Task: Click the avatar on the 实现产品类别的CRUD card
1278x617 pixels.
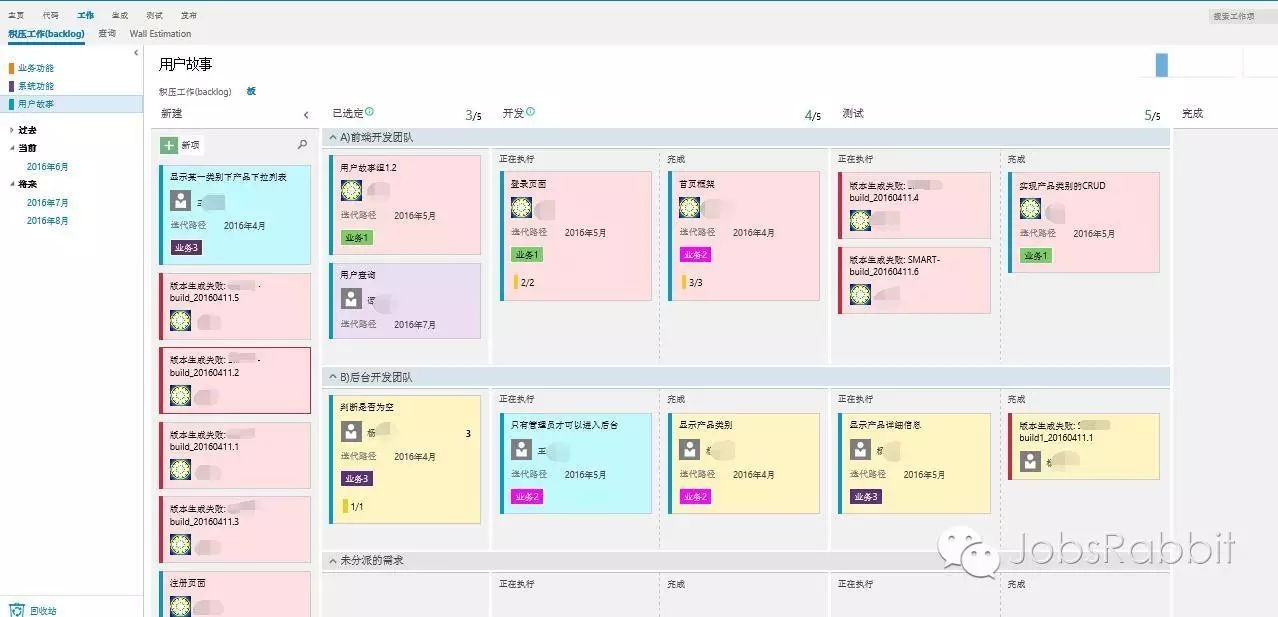Action: 1030,208
